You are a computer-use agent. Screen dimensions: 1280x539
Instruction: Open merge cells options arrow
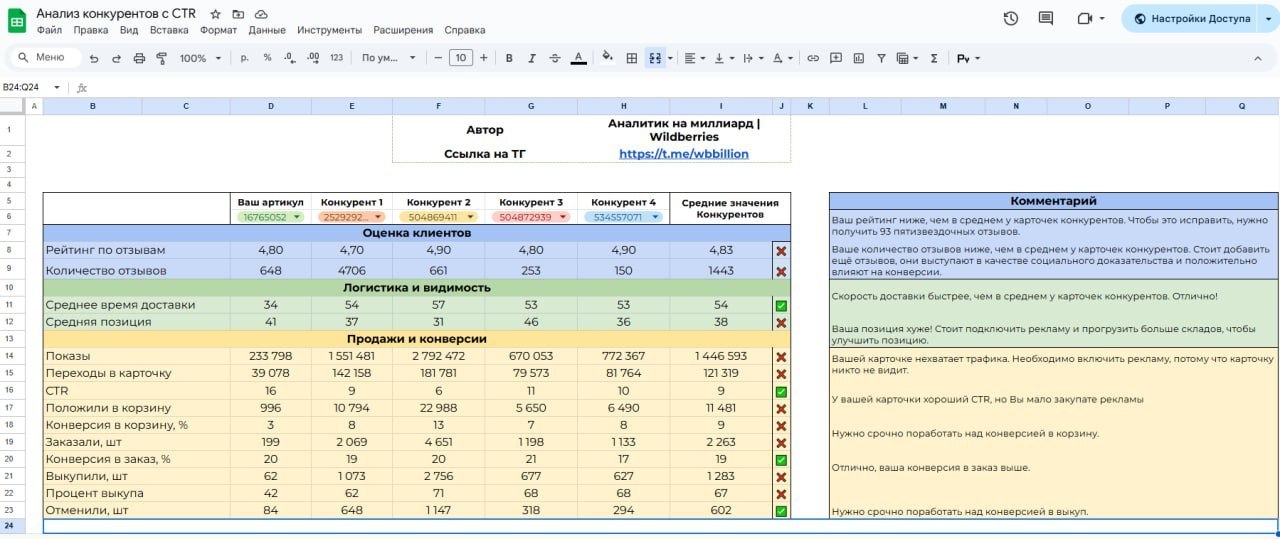tap(670, 58)
